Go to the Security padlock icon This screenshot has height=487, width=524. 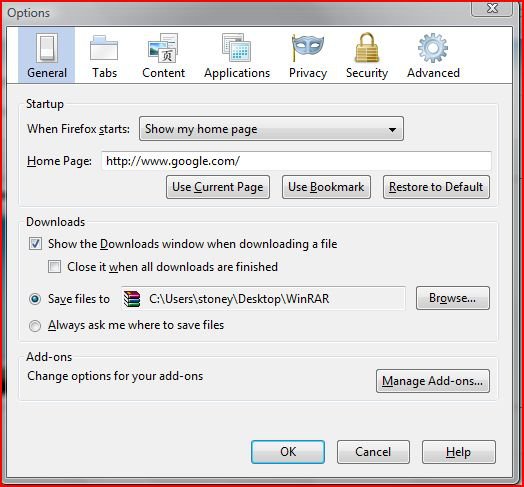click(x=367, y=47)
